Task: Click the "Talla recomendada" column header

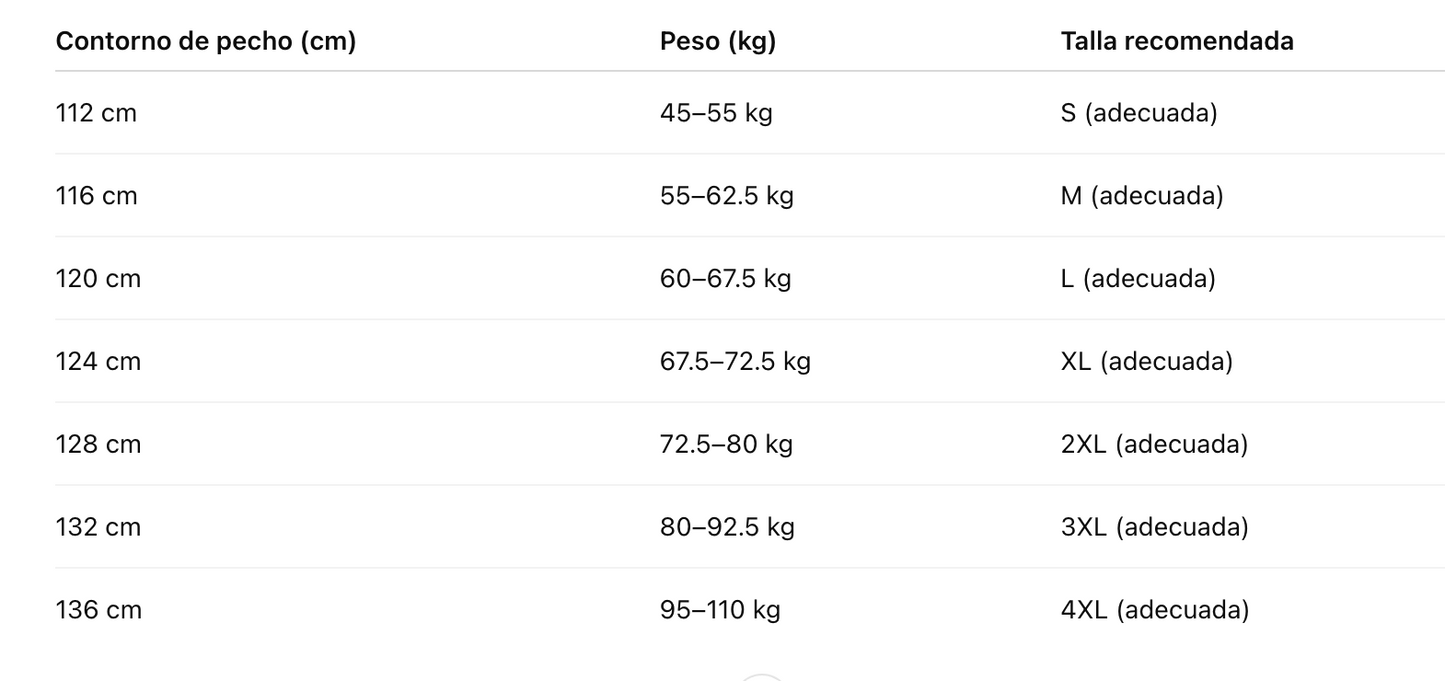Action: pos(1177,41)
